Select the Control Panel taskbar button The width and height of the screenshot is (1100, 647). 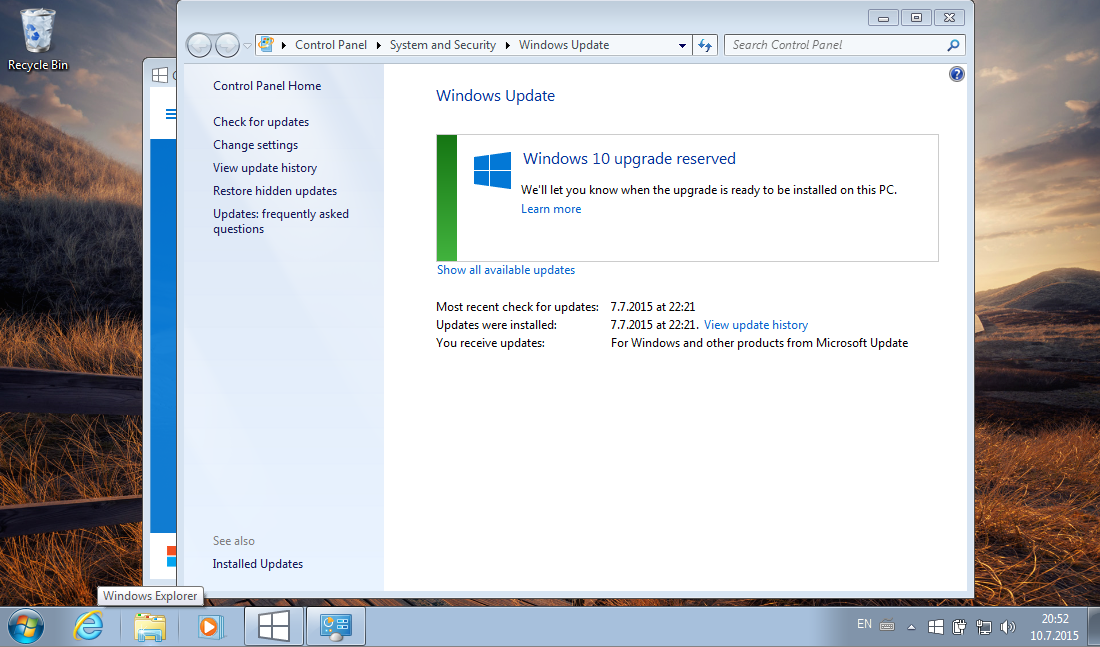335,626
